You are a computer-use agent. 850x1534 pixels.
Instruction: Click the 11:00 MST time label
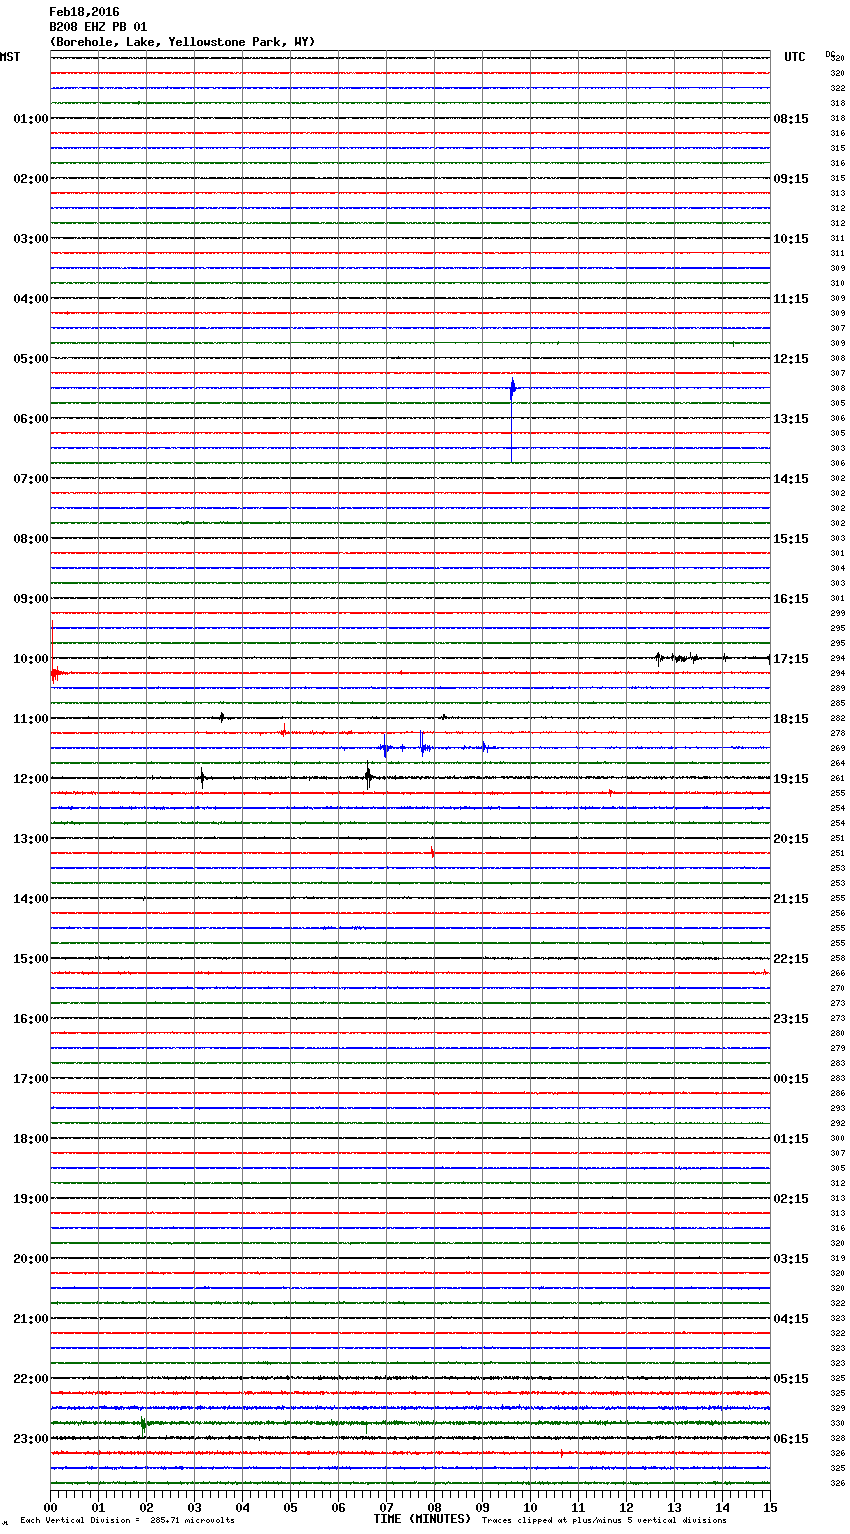[x=31, y=719]
